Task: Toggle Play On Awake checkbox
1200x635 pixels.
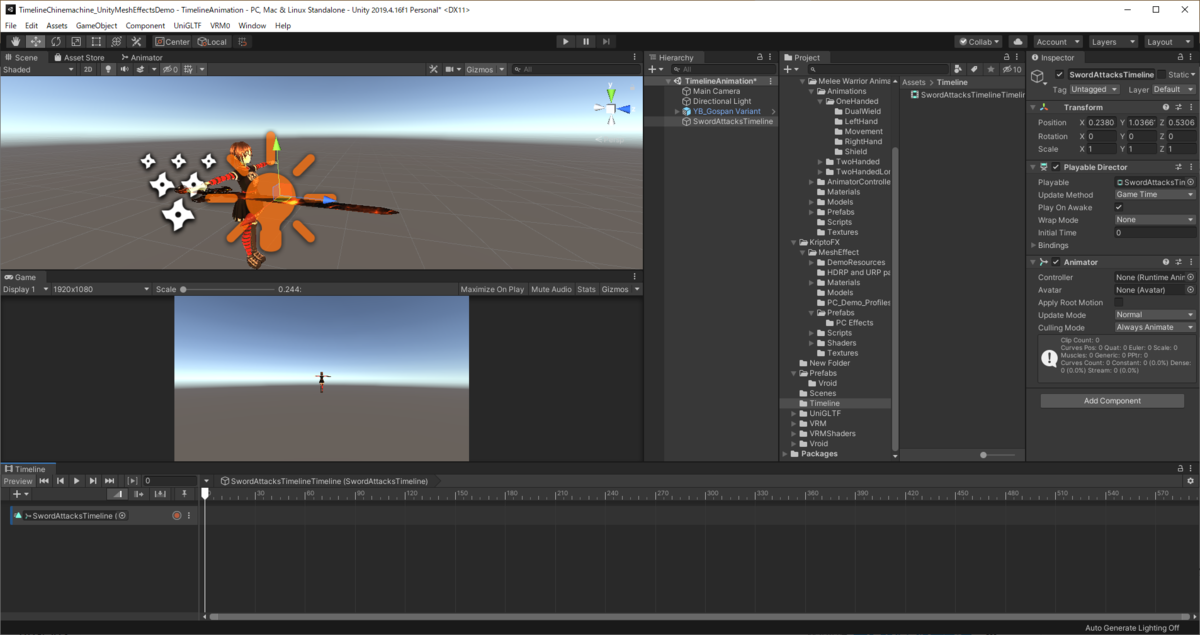Action: pyautogui.click(x=1119, y=207)
